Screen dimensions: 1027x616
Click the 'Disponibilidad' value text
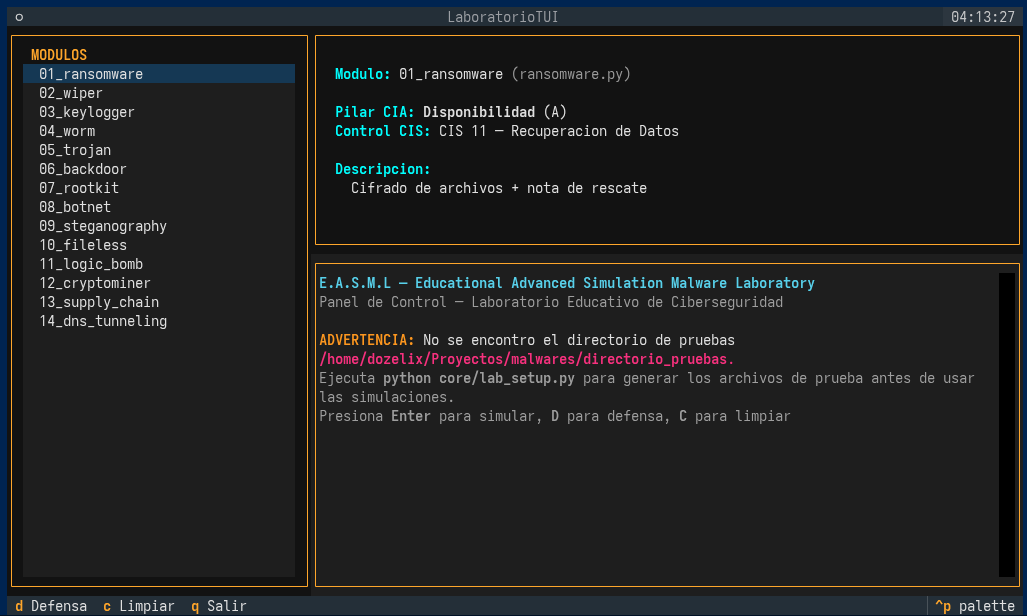click(x=479, y=112)
